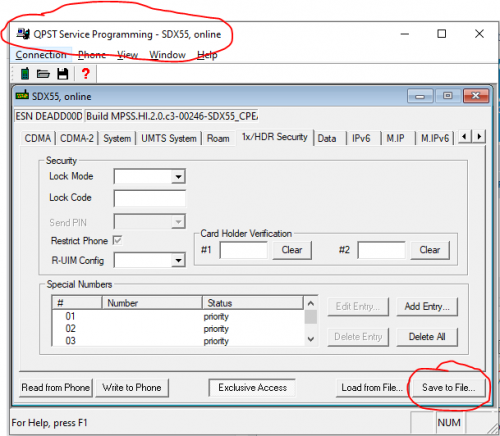Switch to the UMTS System tab

[x=169, y=138]
